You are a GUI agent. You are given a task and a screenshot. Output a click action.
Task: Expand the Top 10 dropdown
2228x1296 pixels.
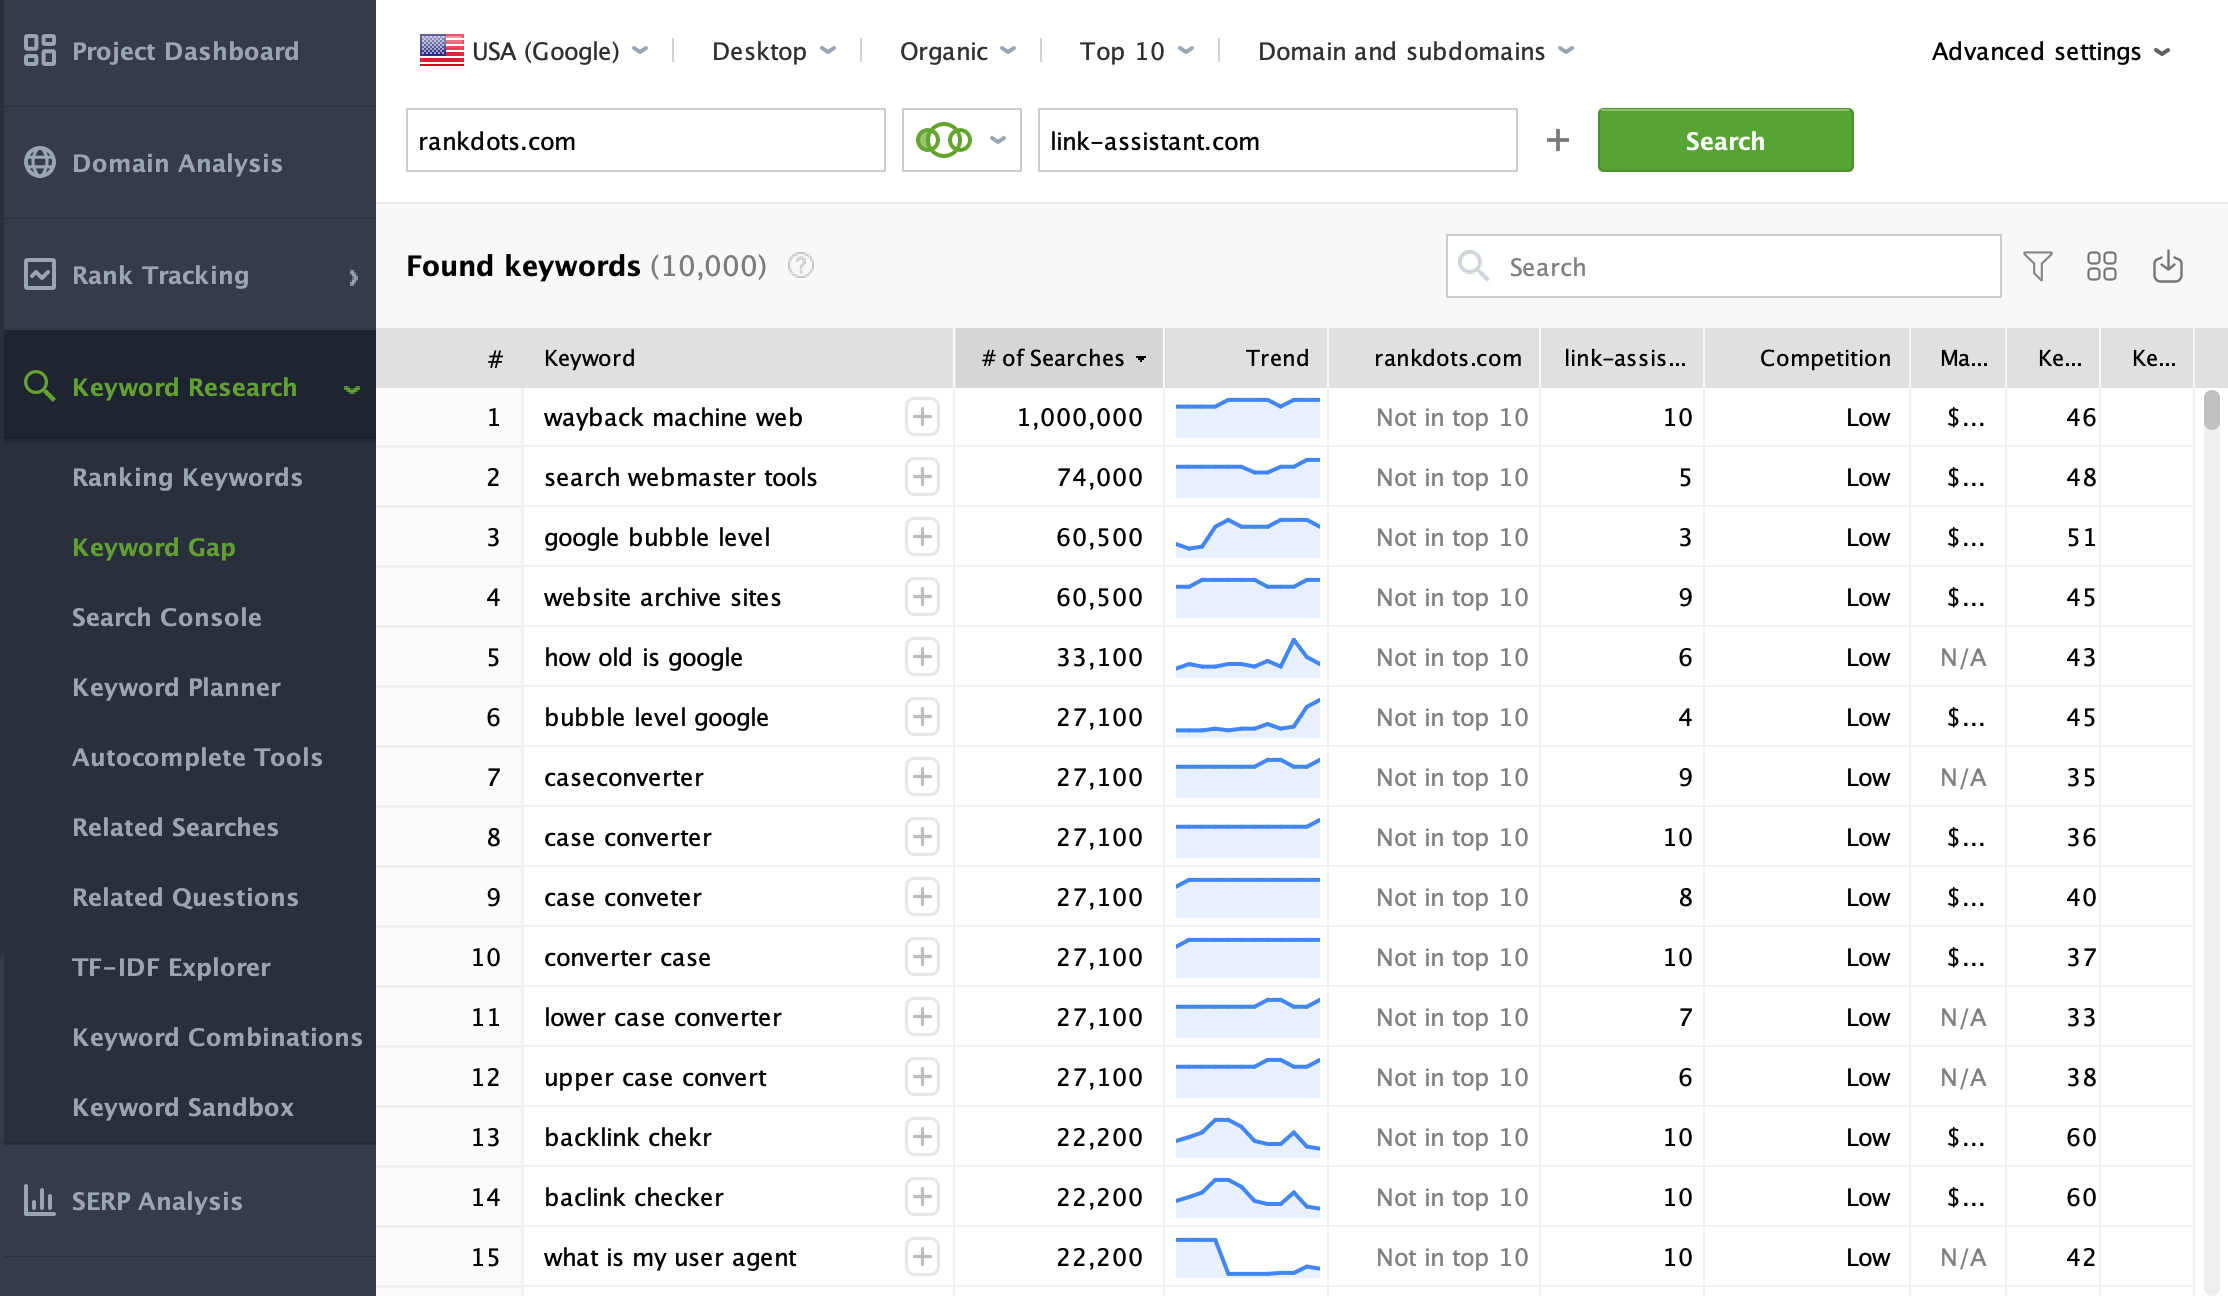(1136, 50)
